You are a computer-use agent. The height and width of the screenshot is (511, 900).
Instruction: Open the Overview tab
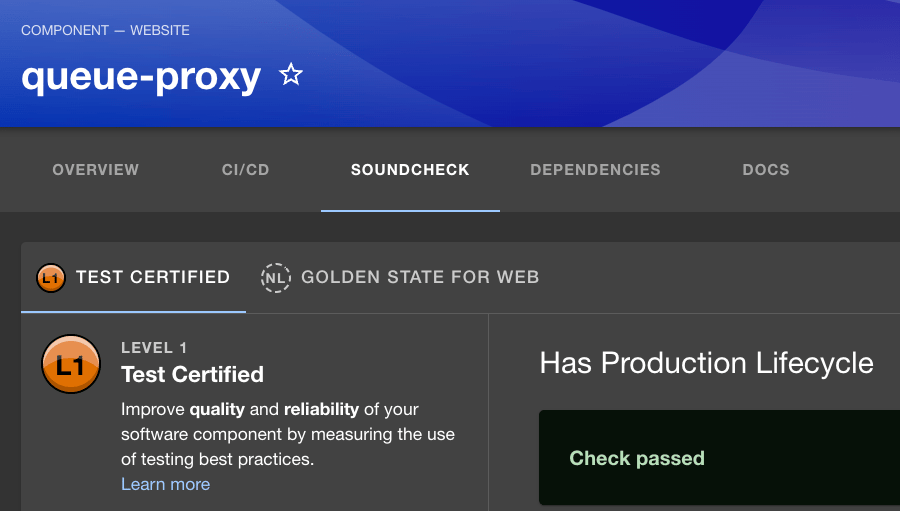pos(96,170)
